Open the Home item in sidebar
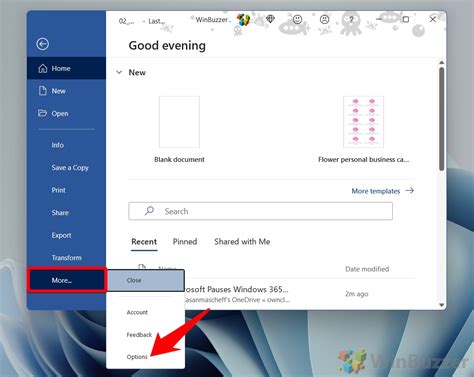The width and height of the screenshot is (474, 377). coord(66,68)
